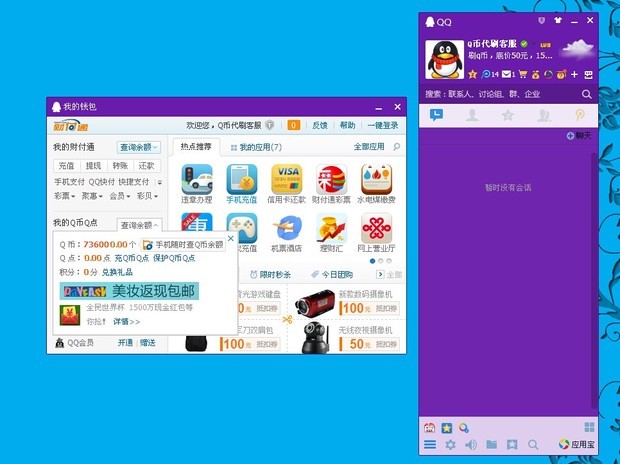The image size is (620, 464).
Task: Open the money bag wallet icon in QQ panel
Action: [535, 74]
